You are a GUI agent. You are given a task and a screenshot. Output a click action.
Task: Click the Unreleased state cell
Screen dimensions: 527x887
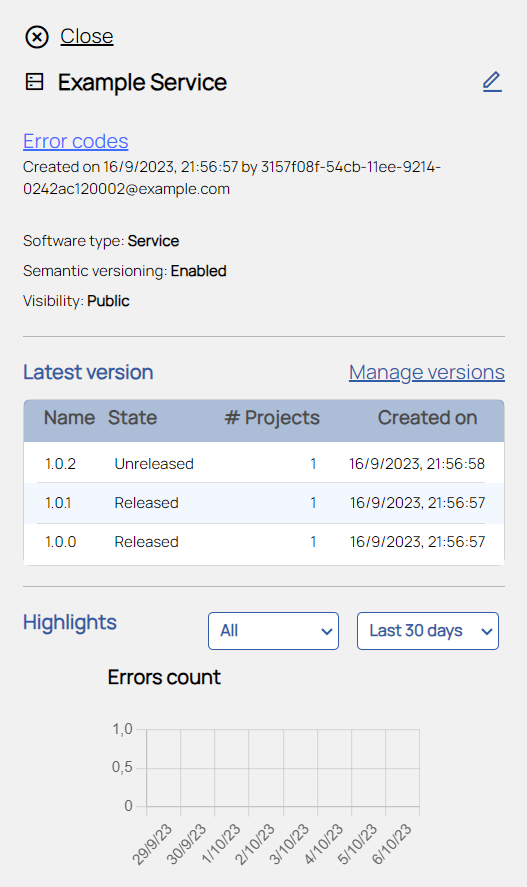coord(154,464)
